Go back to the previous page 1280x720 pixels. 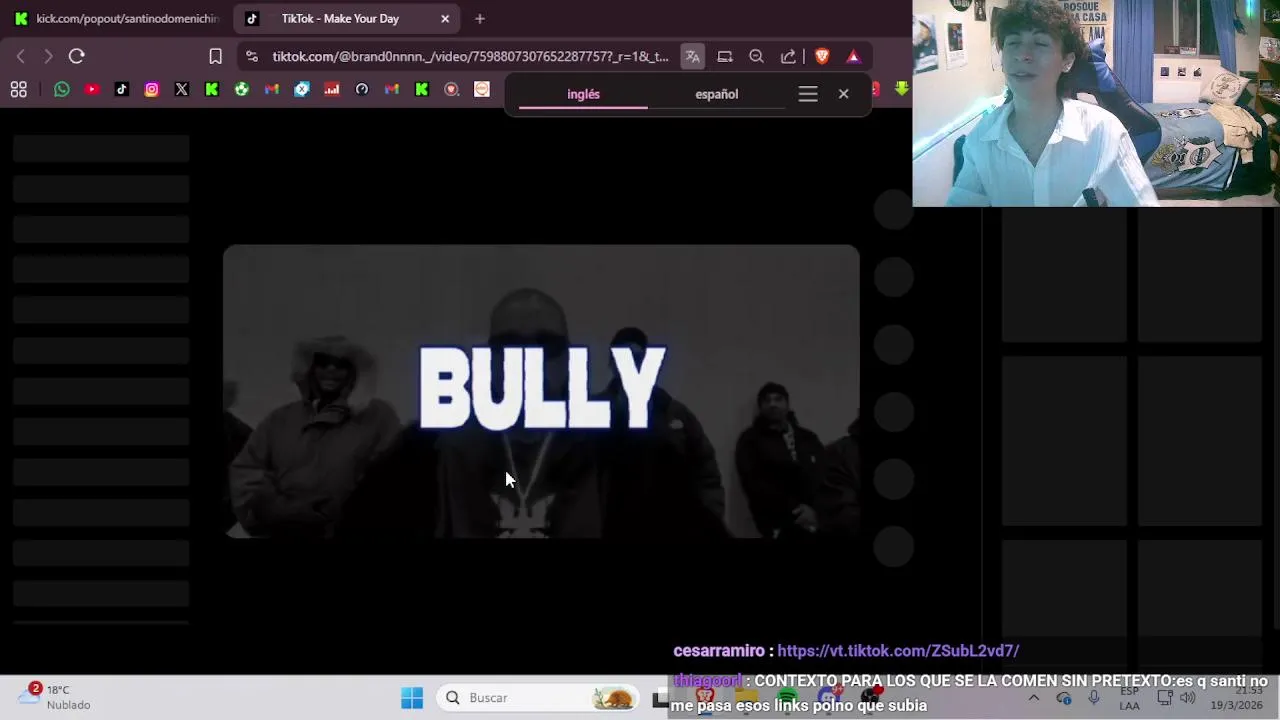21,56
